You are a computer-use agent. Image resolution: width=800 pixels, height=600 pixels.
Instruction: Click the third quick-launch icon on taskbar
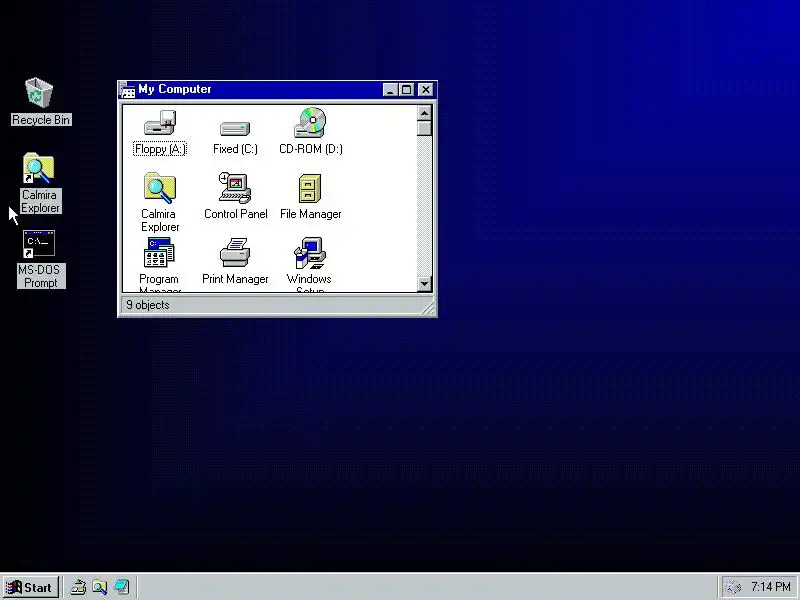click(121, 587)
